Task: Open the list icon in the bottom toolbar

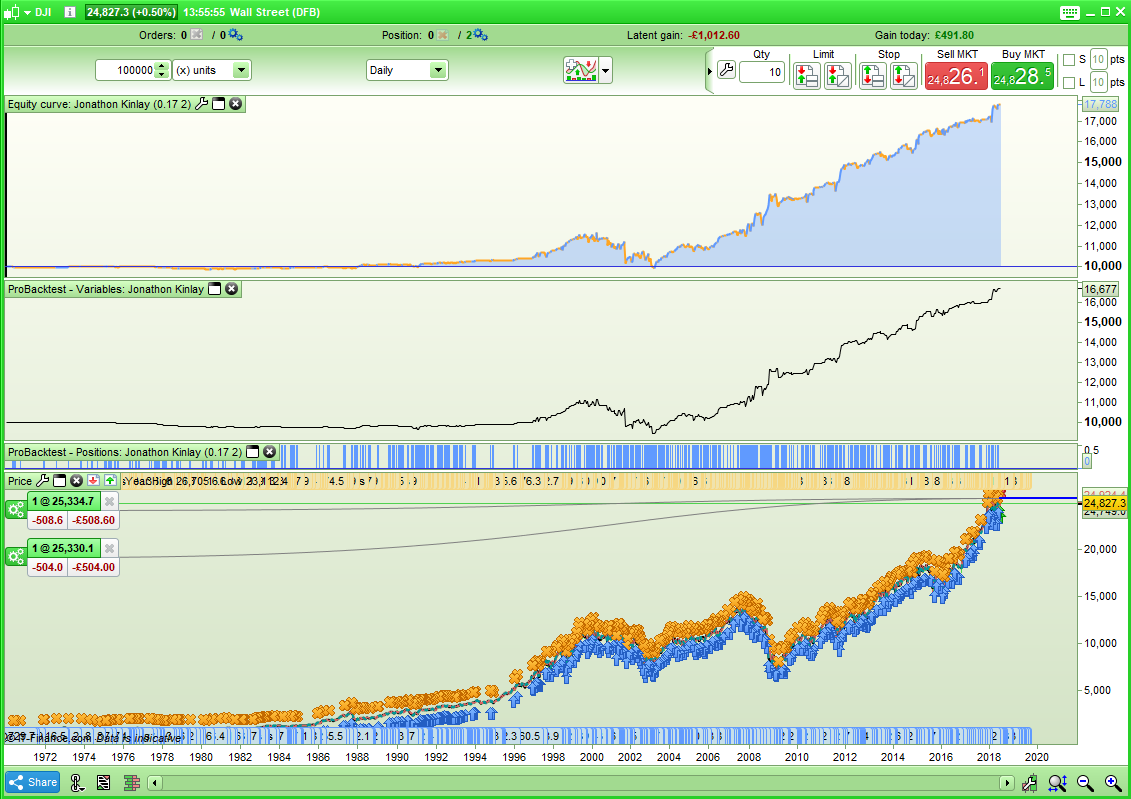Action: pyautogui.click(x=103, y=782)
